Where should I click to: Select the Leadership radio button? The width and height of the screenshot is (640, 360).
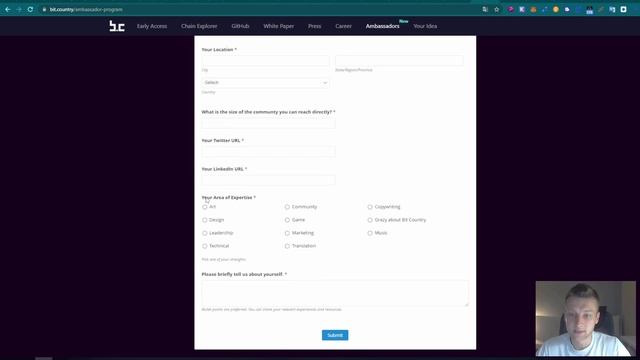[204, 233]
